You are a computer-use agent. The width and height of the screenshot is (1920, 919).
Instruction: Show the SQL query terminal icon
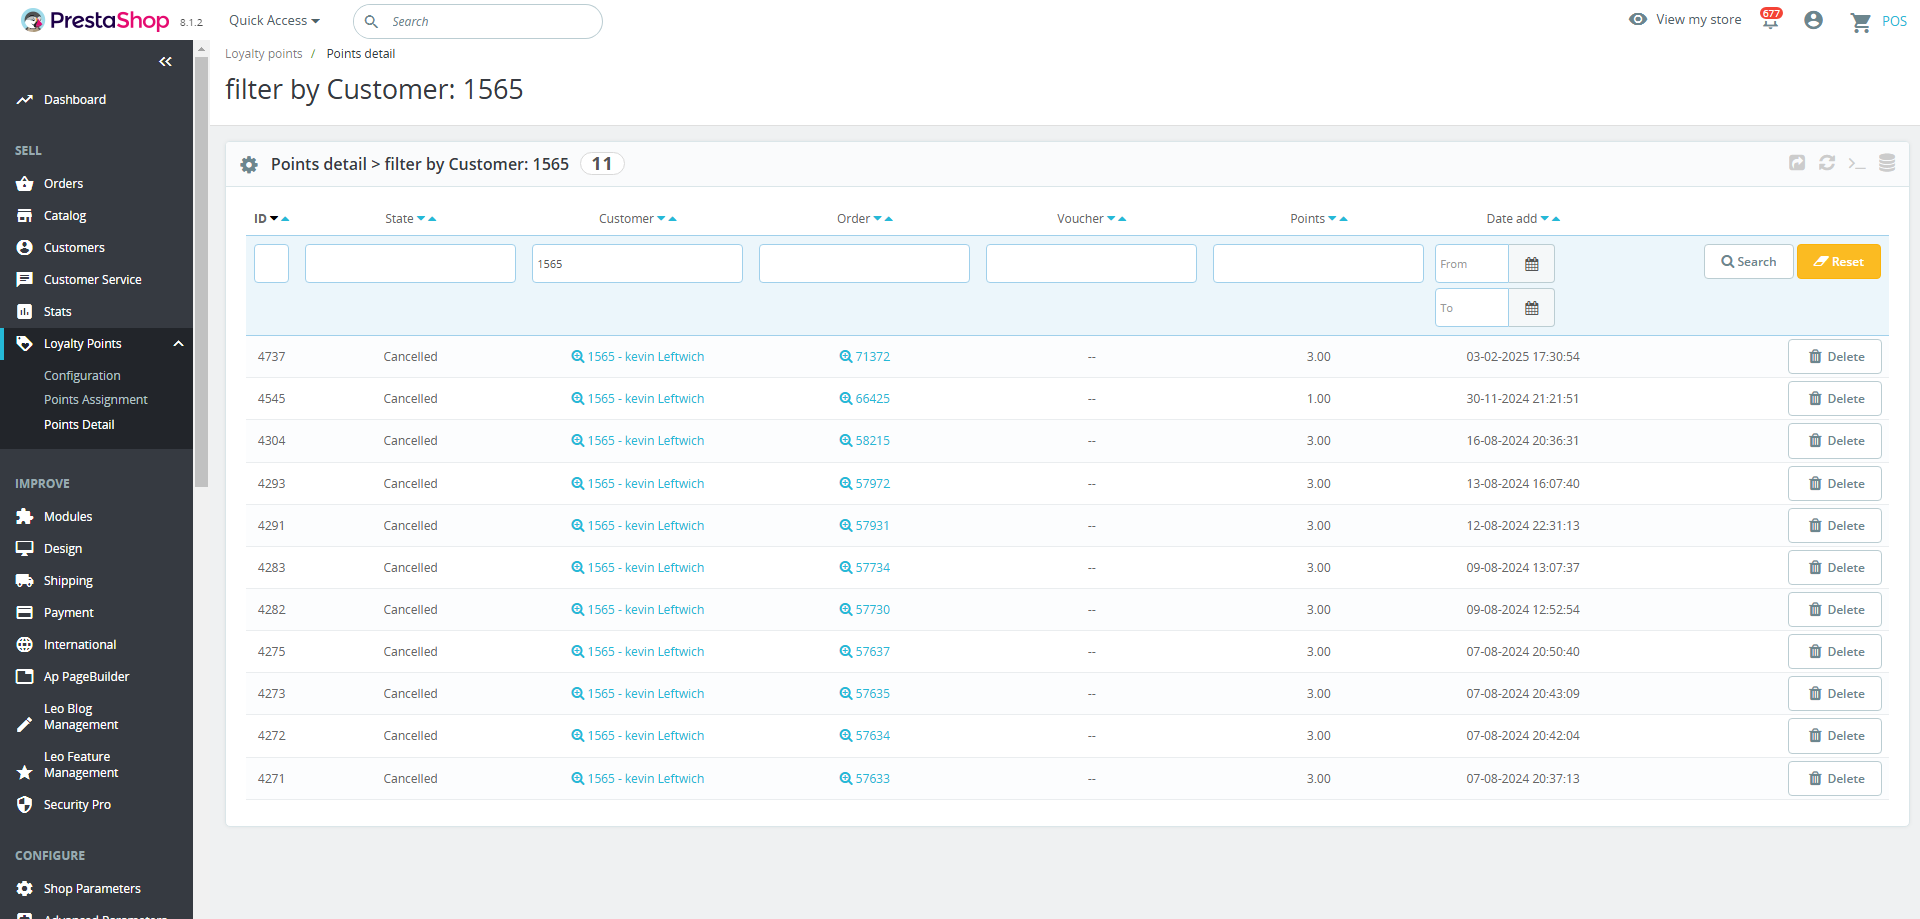click(1857, 163)
